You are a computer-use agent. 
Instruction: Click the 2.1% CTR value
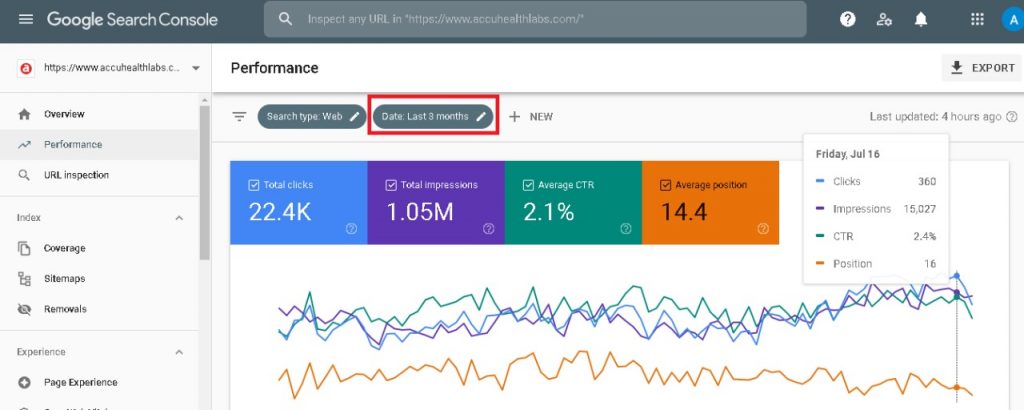(549, 212)
